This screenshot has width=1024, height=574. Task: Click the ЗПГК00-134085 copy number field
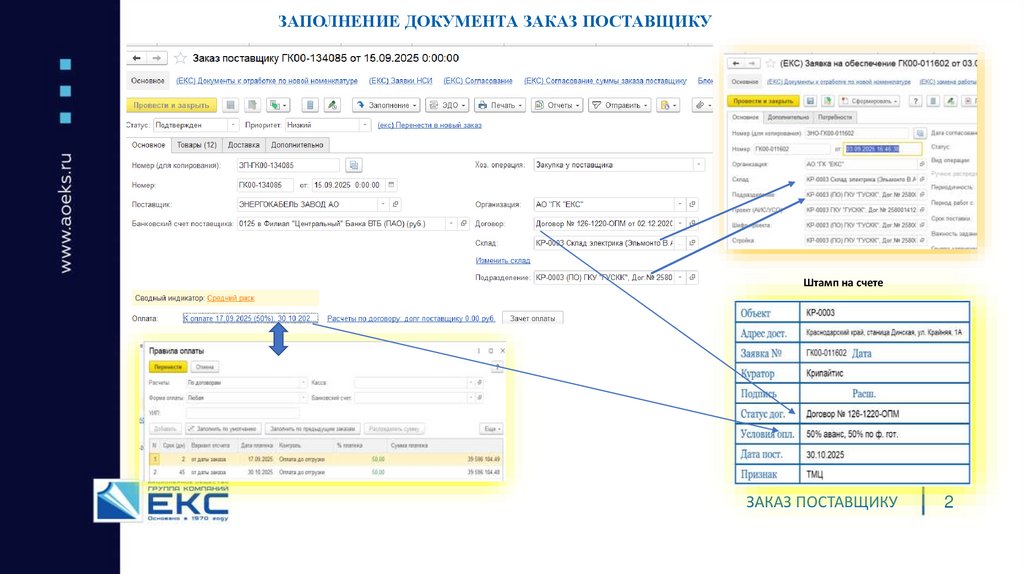click(x=288, y=165)
